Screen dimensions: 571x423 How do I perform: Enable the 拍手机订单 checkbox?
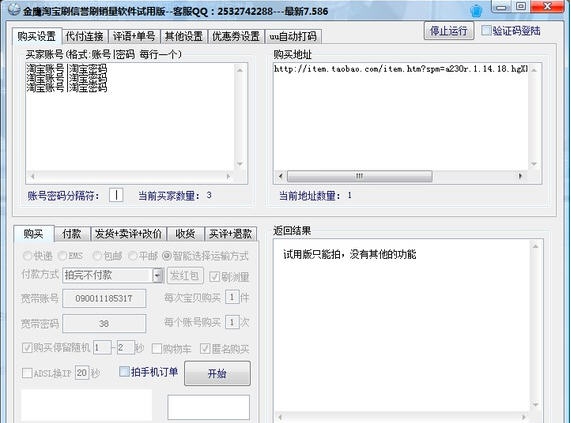pos(124,372)
